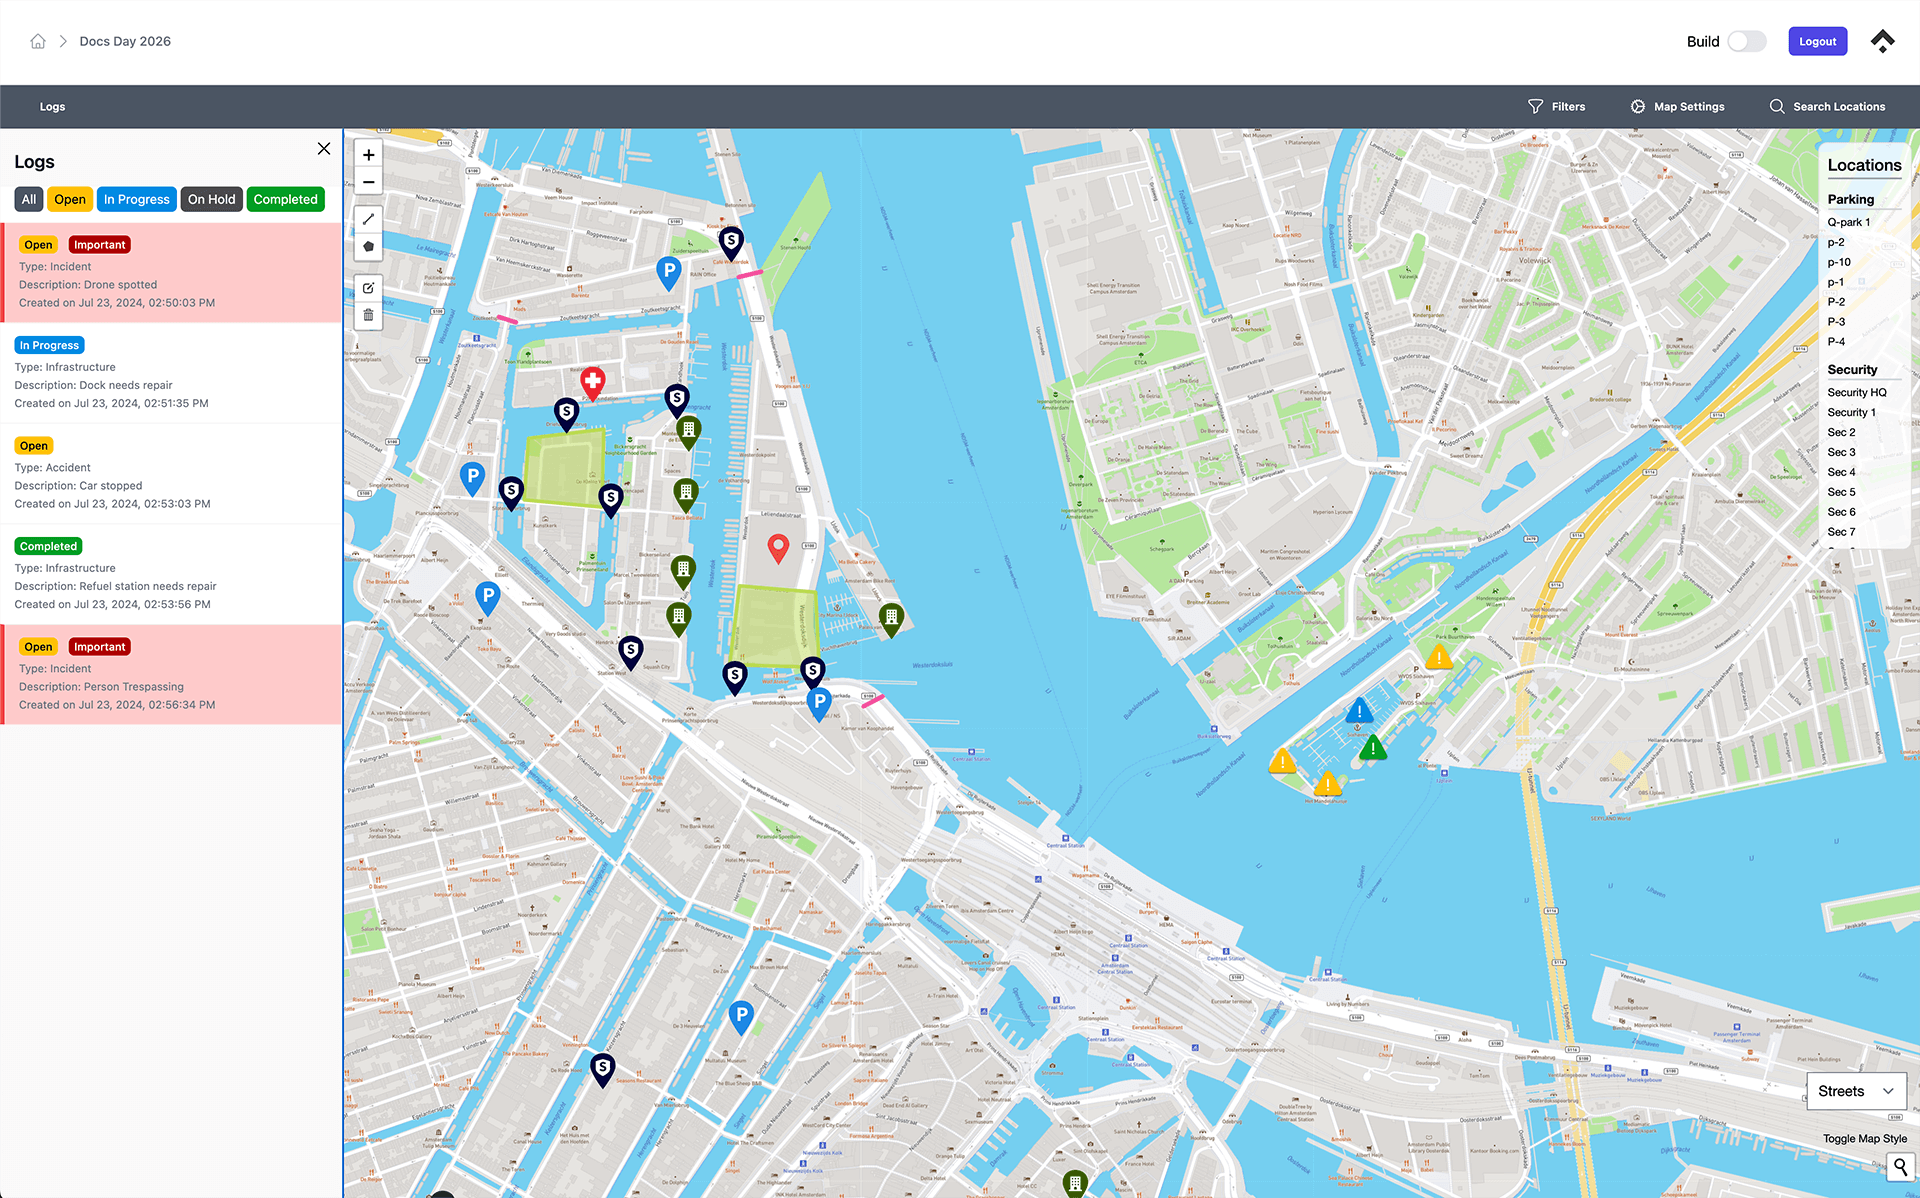The height and width of the screenshot is (1198, 1920).
Task: Click the polygon draw tool icon
Action: (x=369, y=247)
